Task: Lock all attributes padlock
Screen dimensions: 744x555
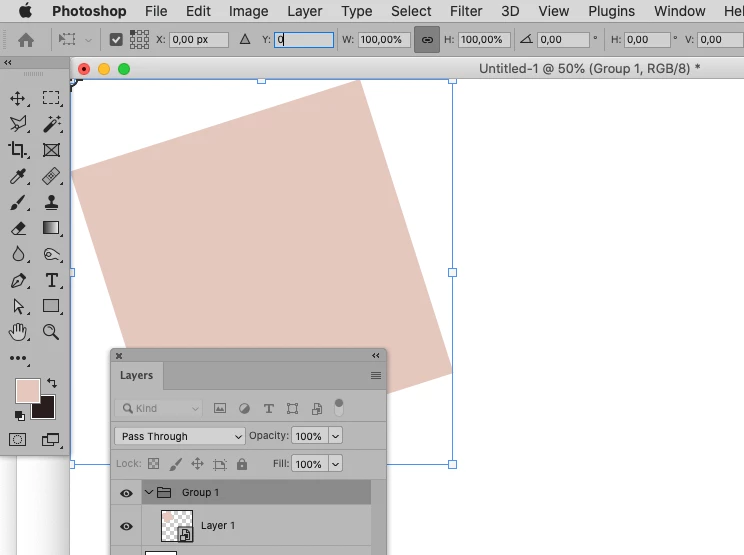Action: coord(242,463)
